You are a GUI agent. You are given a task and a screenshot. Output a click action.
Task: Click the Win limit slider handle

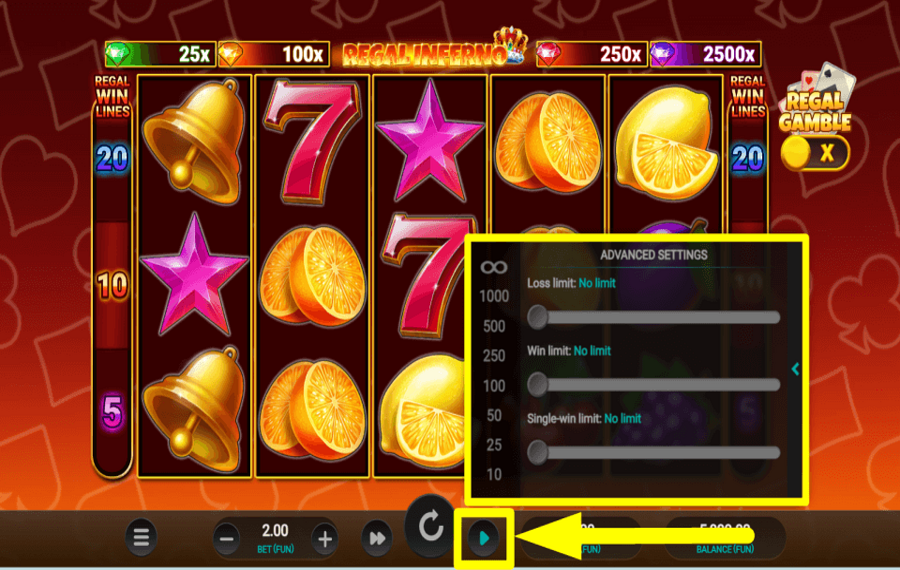(538, 384)
